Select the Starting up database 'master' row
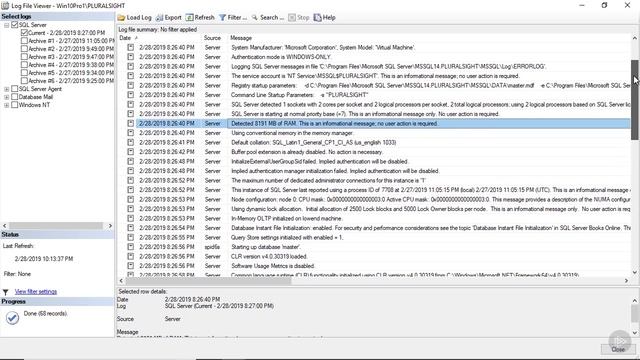Image resolution: width=640 pixels, height=360 pixels. tap(373, 247)
